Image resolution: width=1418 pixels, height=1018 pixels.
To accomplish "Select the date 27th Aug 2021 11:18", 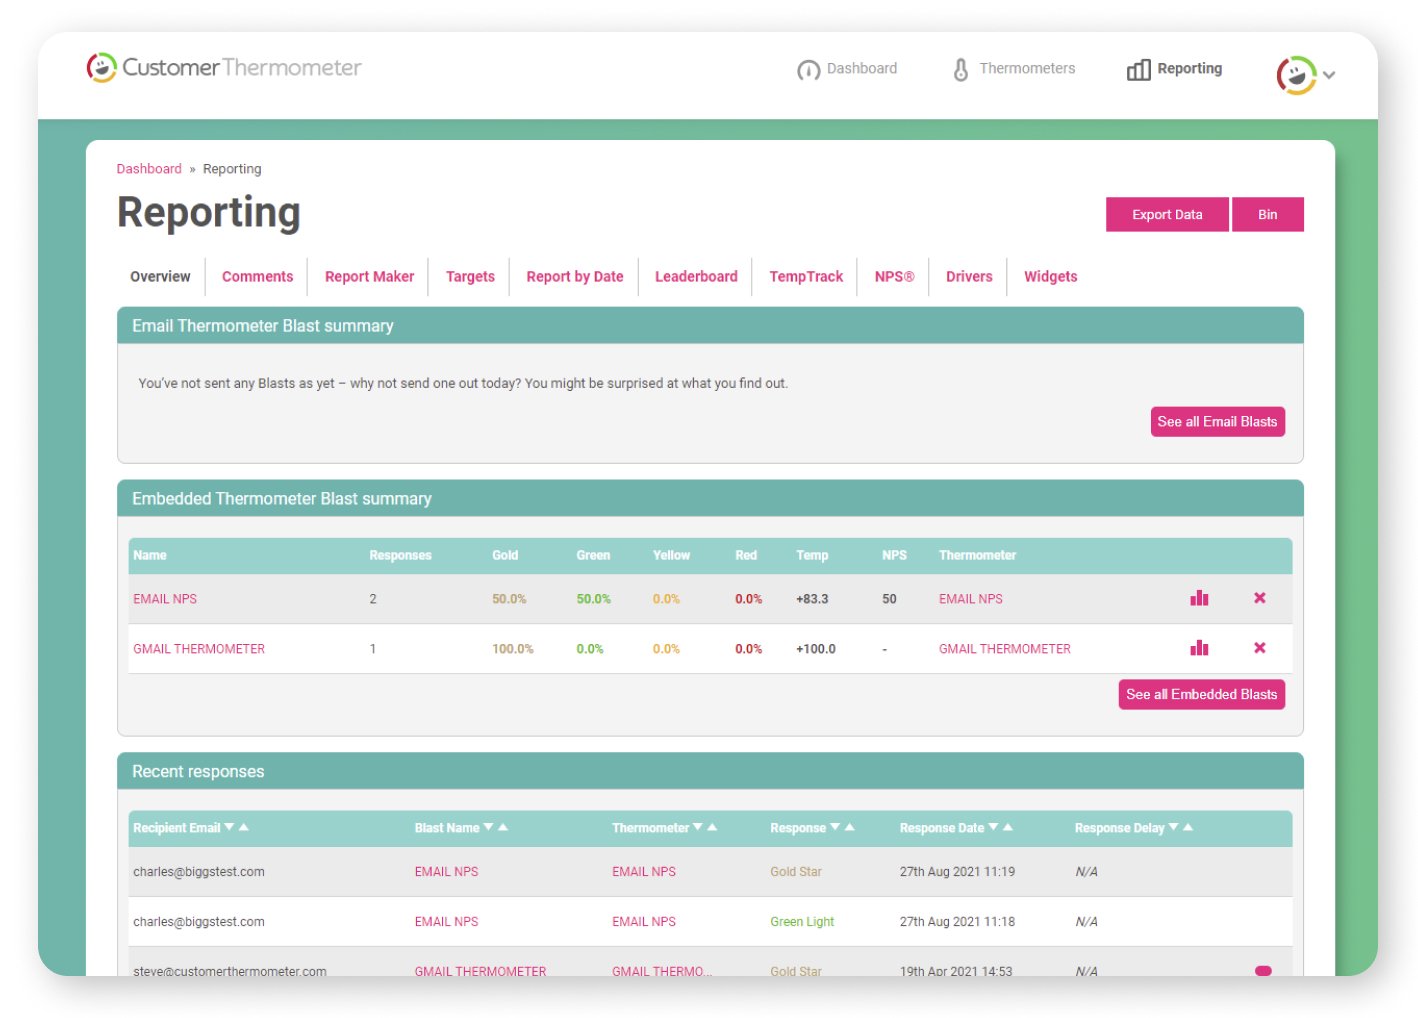I will tap(957, 922).
